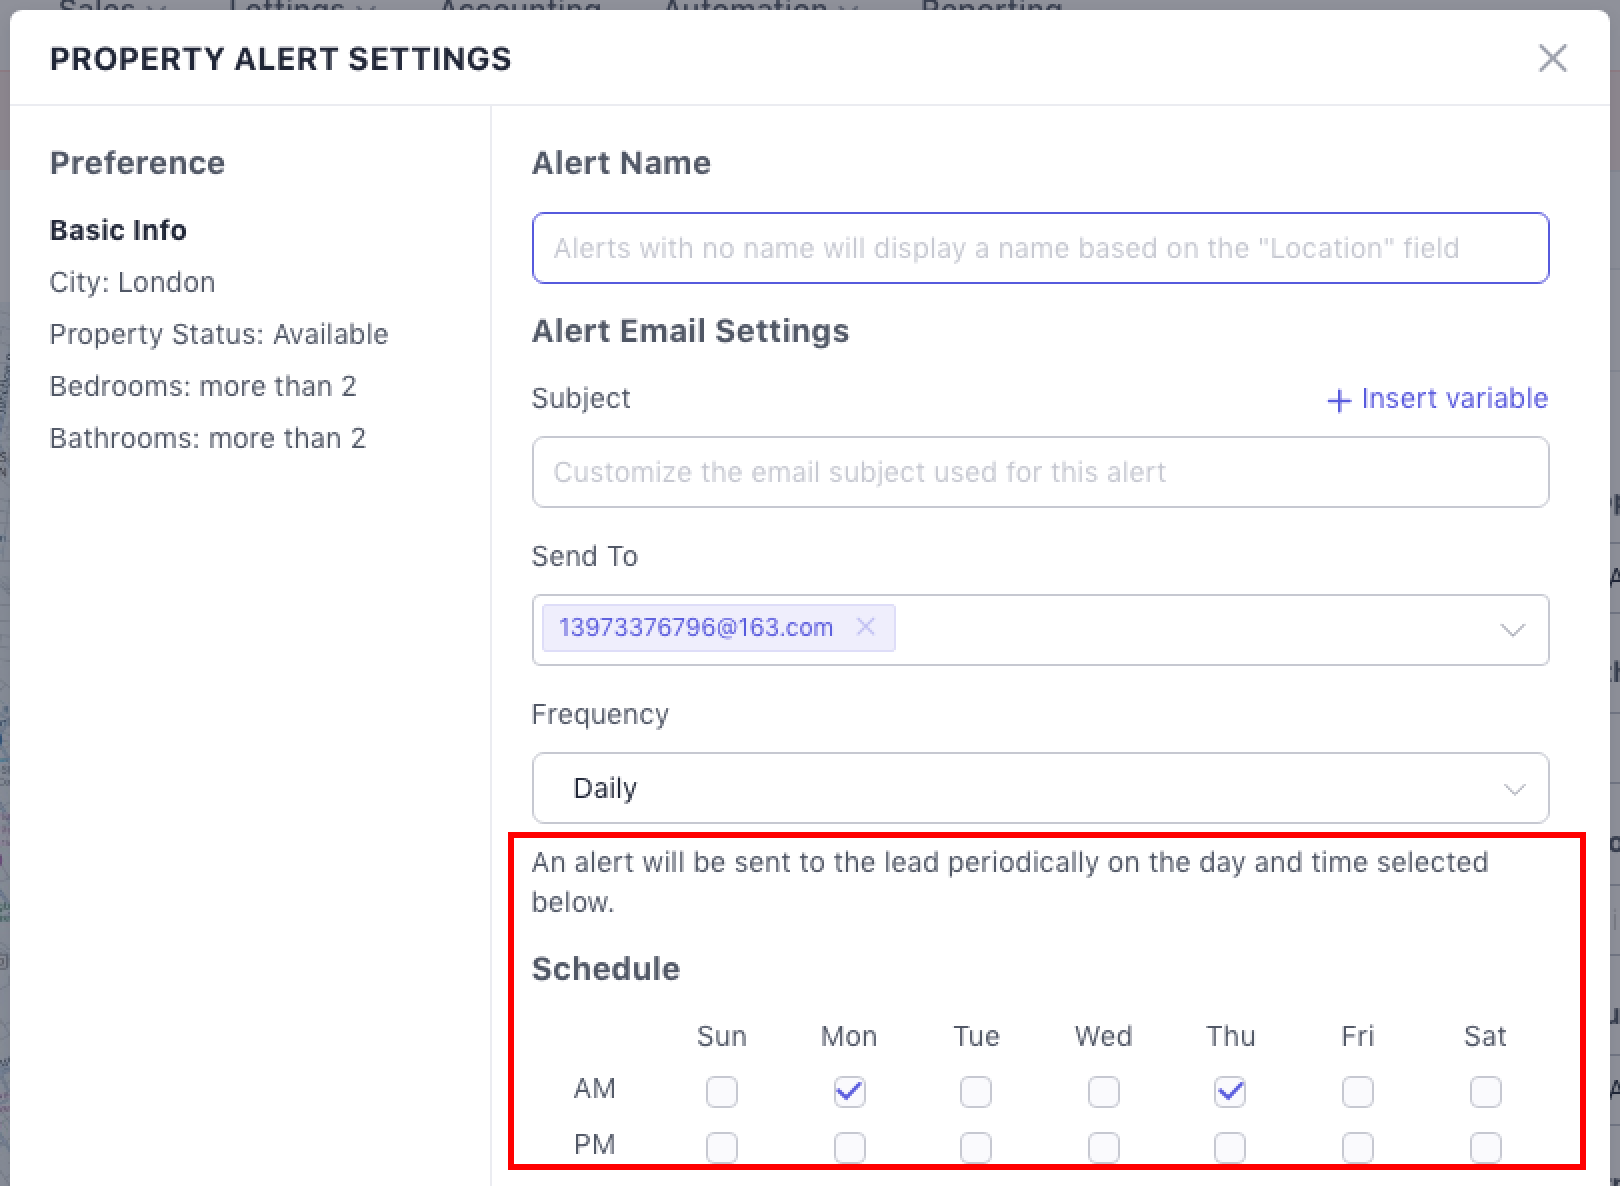Select Basic Info in Preference panel
This screenshot has height=1186, width=1620.
118,230
